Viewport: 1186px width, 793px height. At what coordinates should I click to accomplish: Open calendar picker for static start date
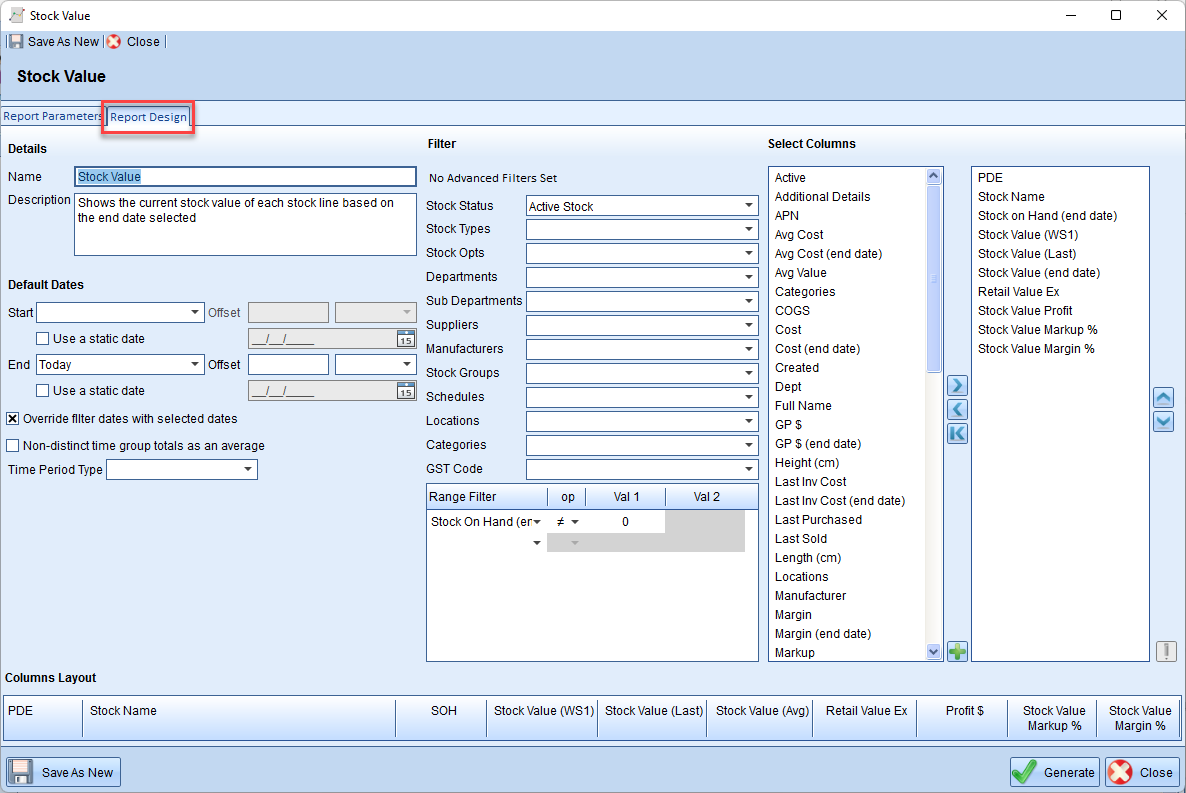click(405, 339)
